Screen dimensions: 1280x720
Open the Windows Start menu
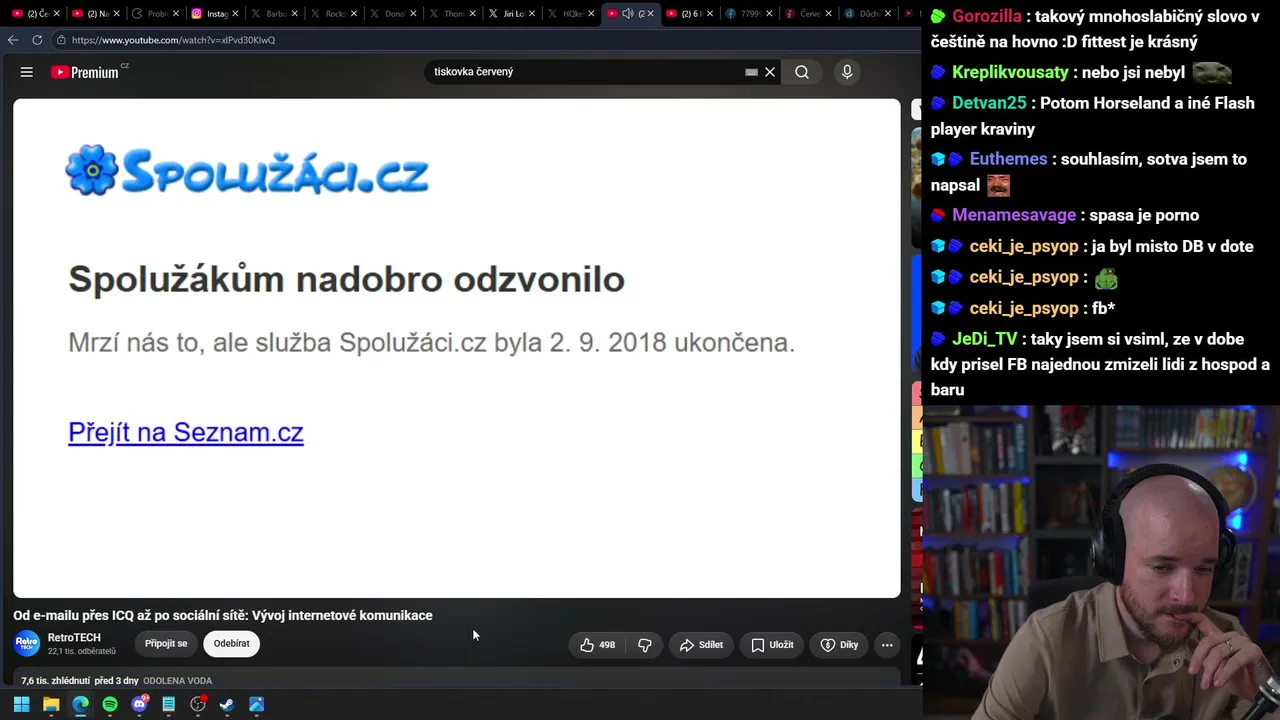[21, 704]
